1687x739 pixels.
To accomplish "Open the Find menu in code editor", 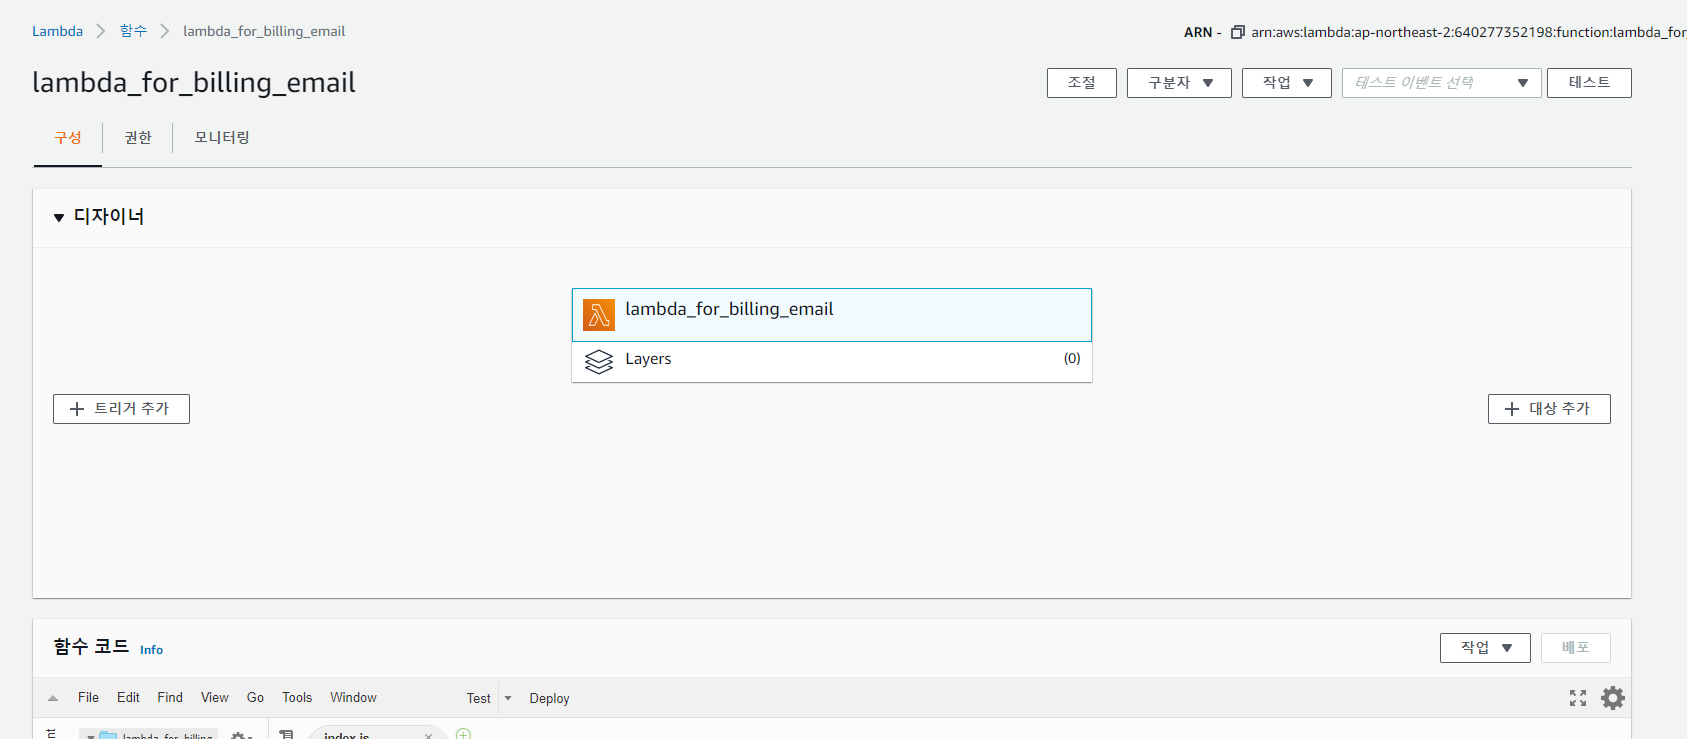I will 170,698.
